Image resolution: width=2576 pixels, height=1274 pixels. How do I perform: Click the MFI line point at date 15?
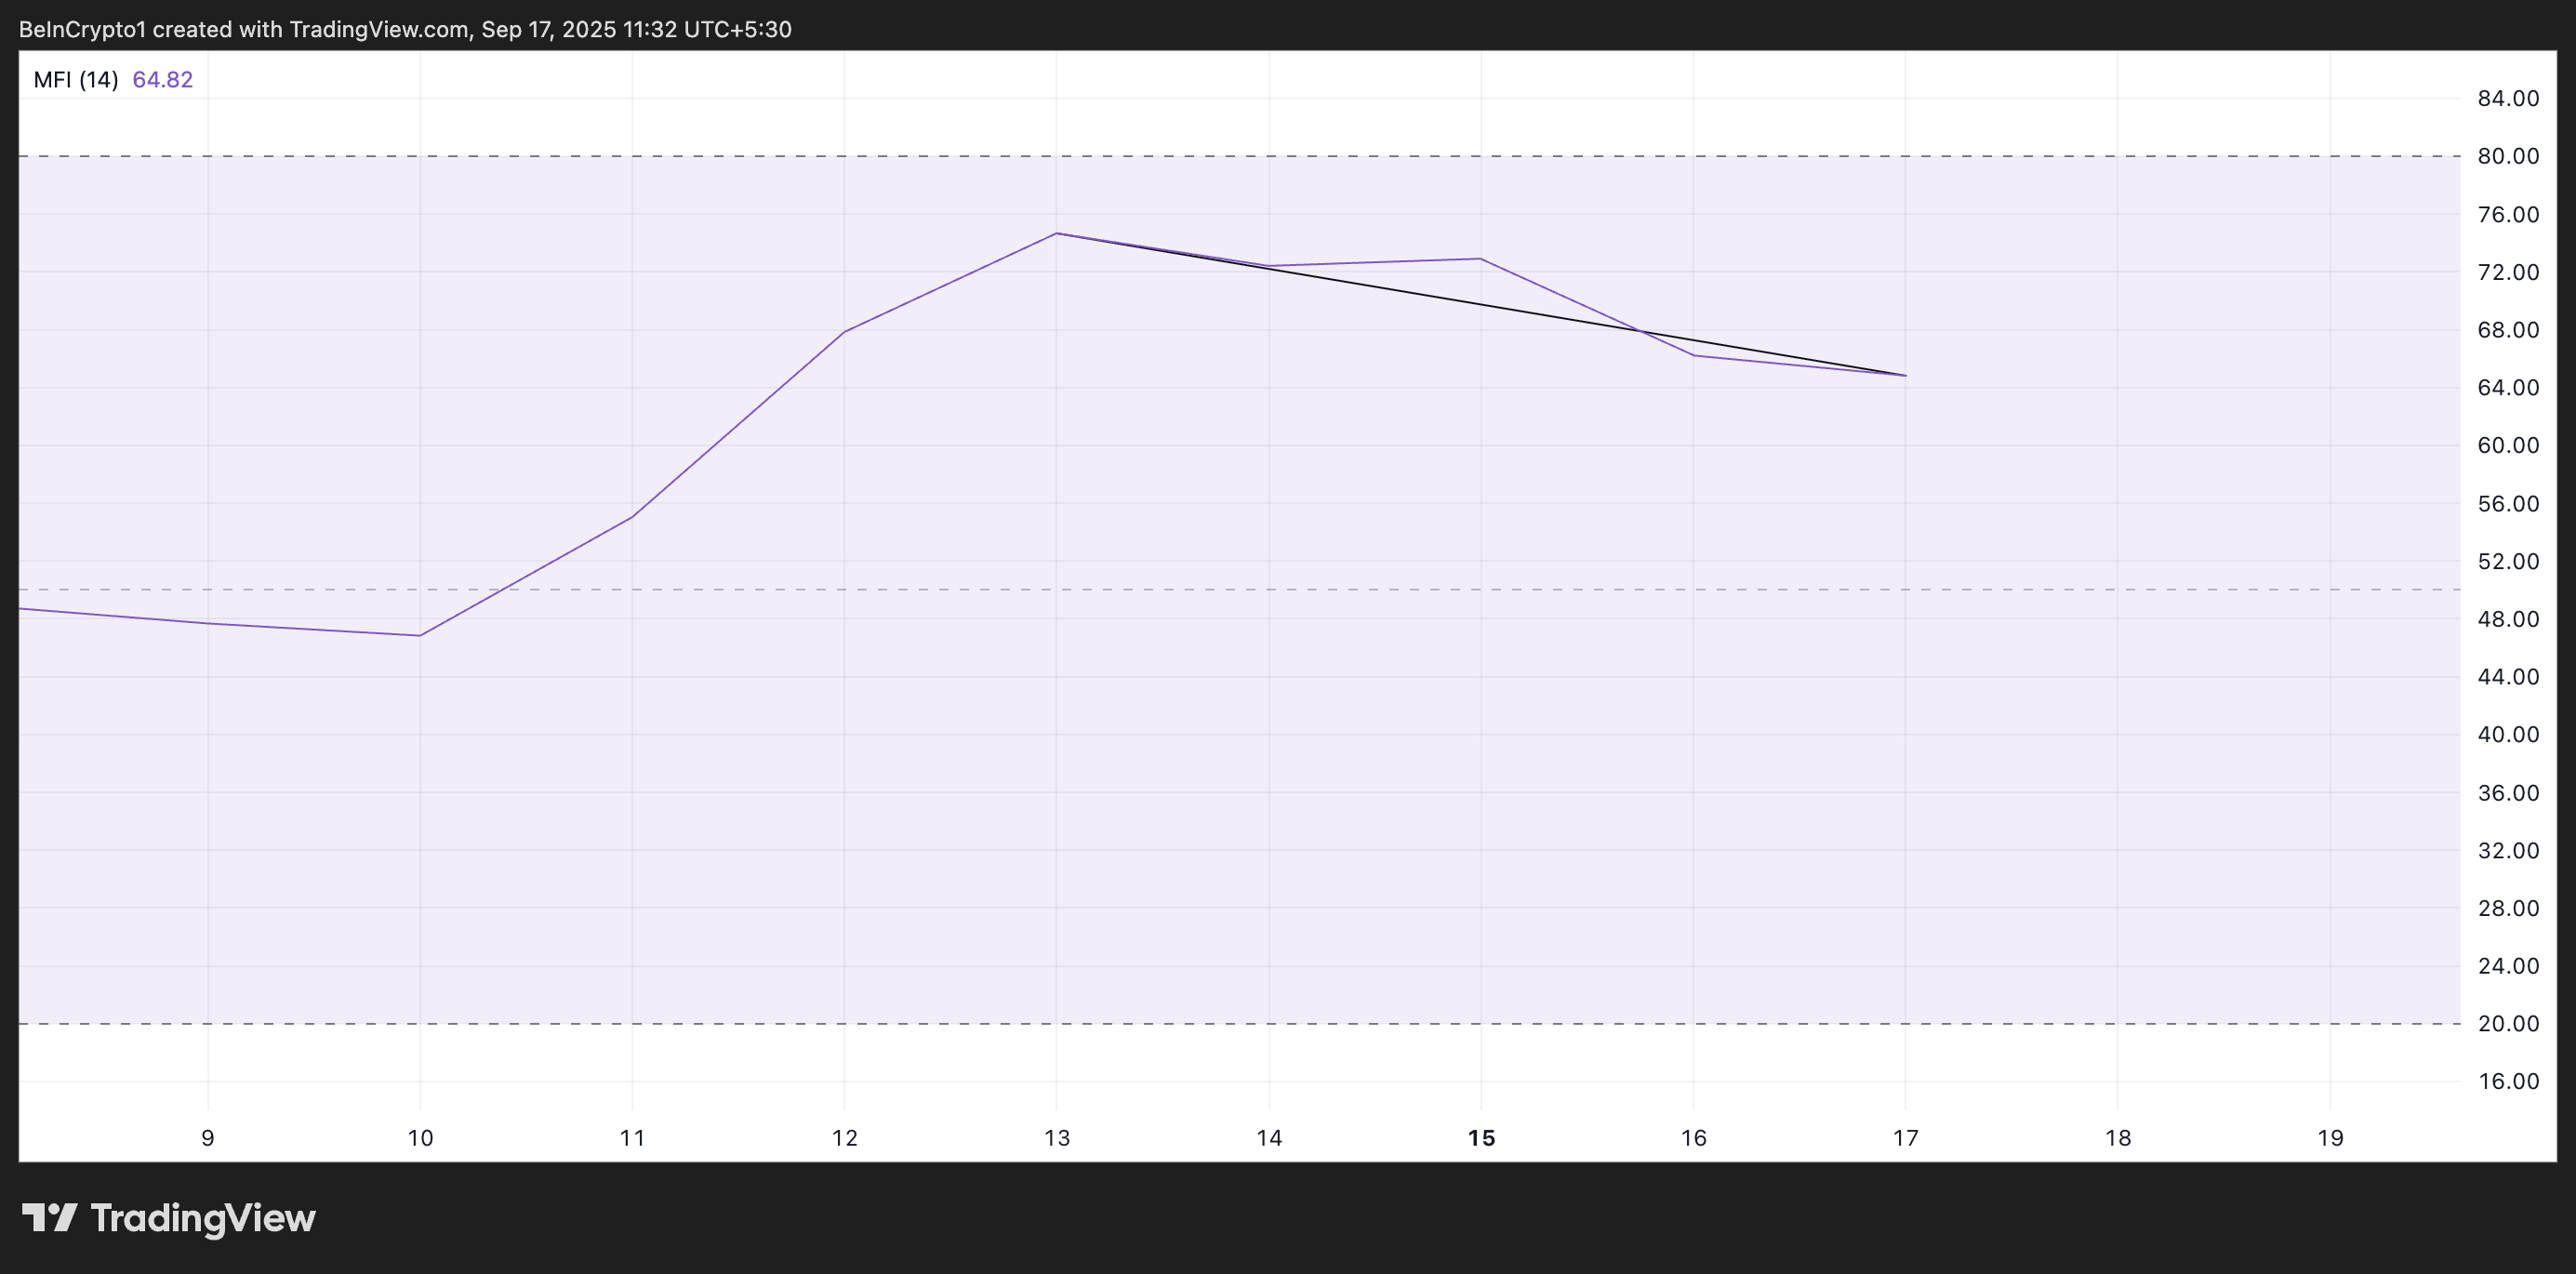1481,259
